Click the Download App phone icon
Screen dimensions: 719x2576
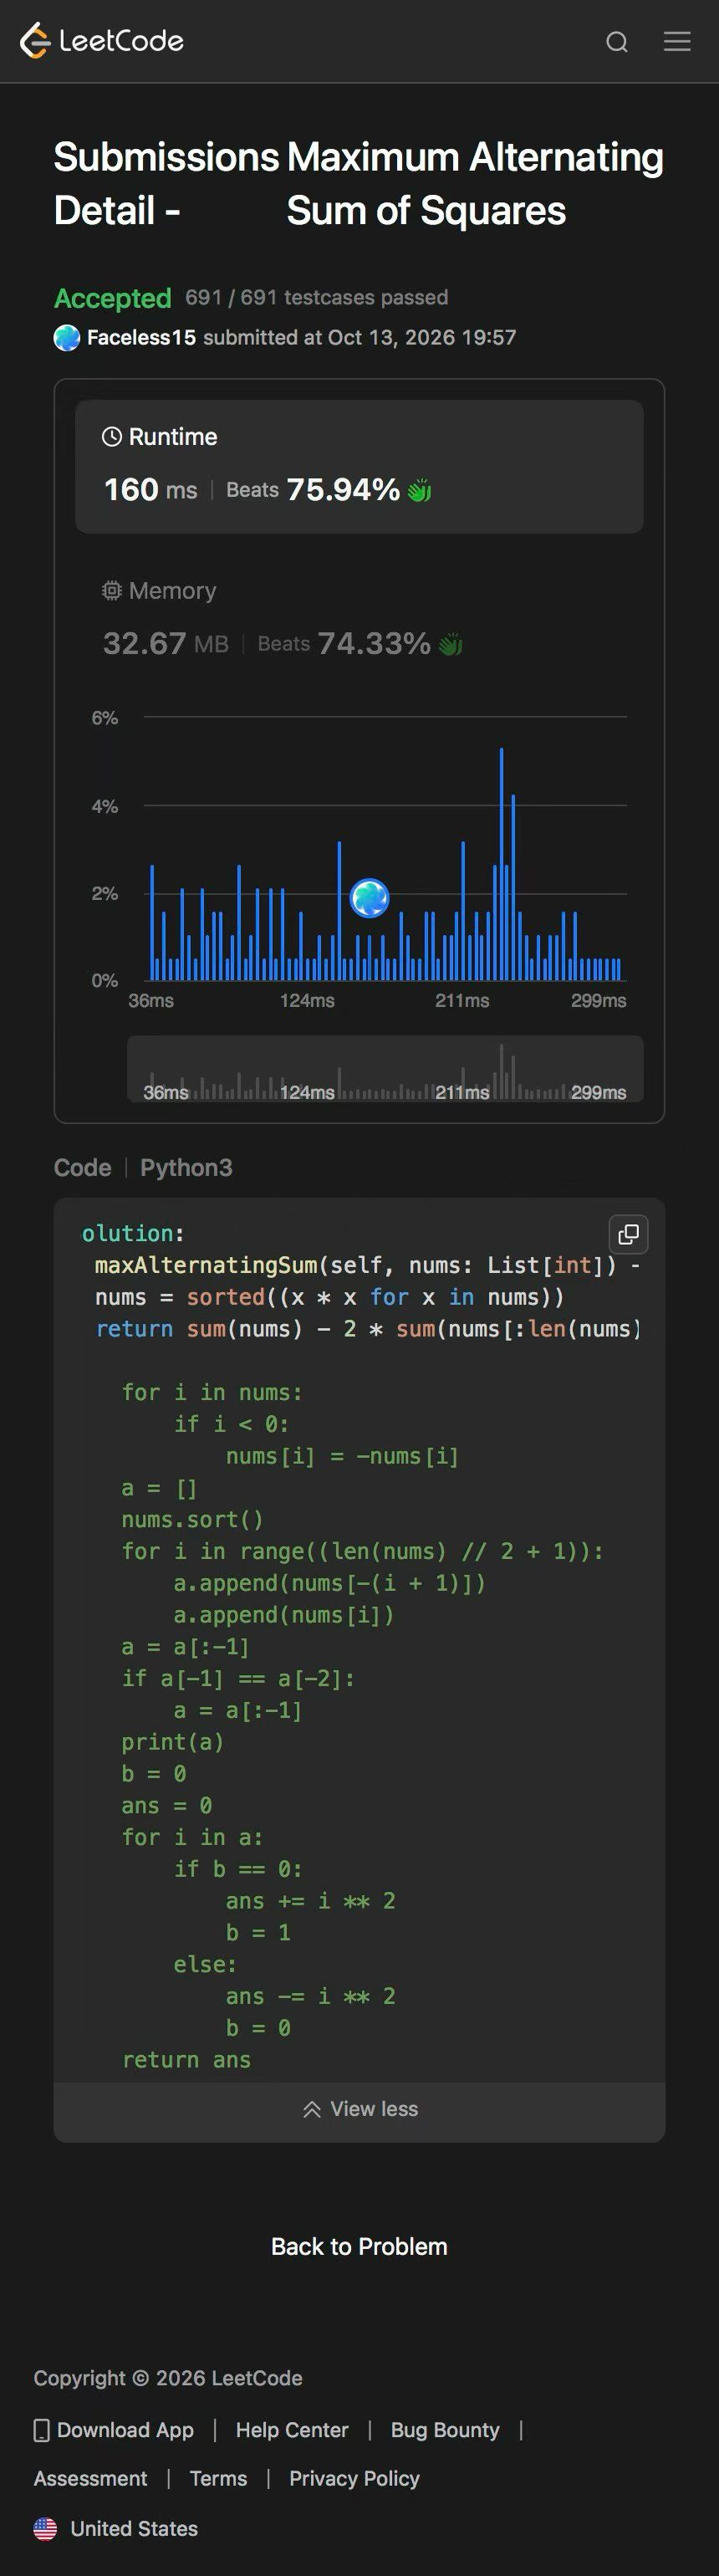tap(41, 2431)
